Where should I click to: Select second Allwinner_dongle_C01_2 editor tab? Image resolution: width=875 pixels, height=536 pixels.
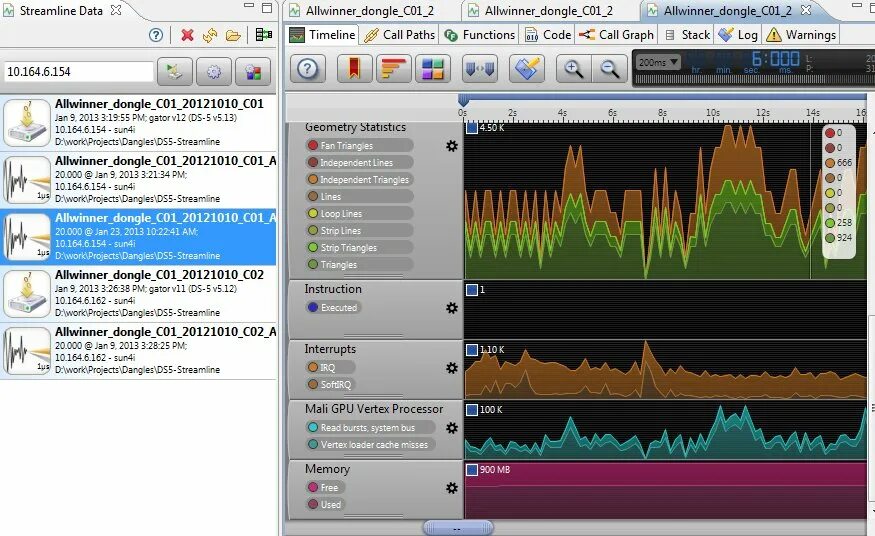[549, 11]
